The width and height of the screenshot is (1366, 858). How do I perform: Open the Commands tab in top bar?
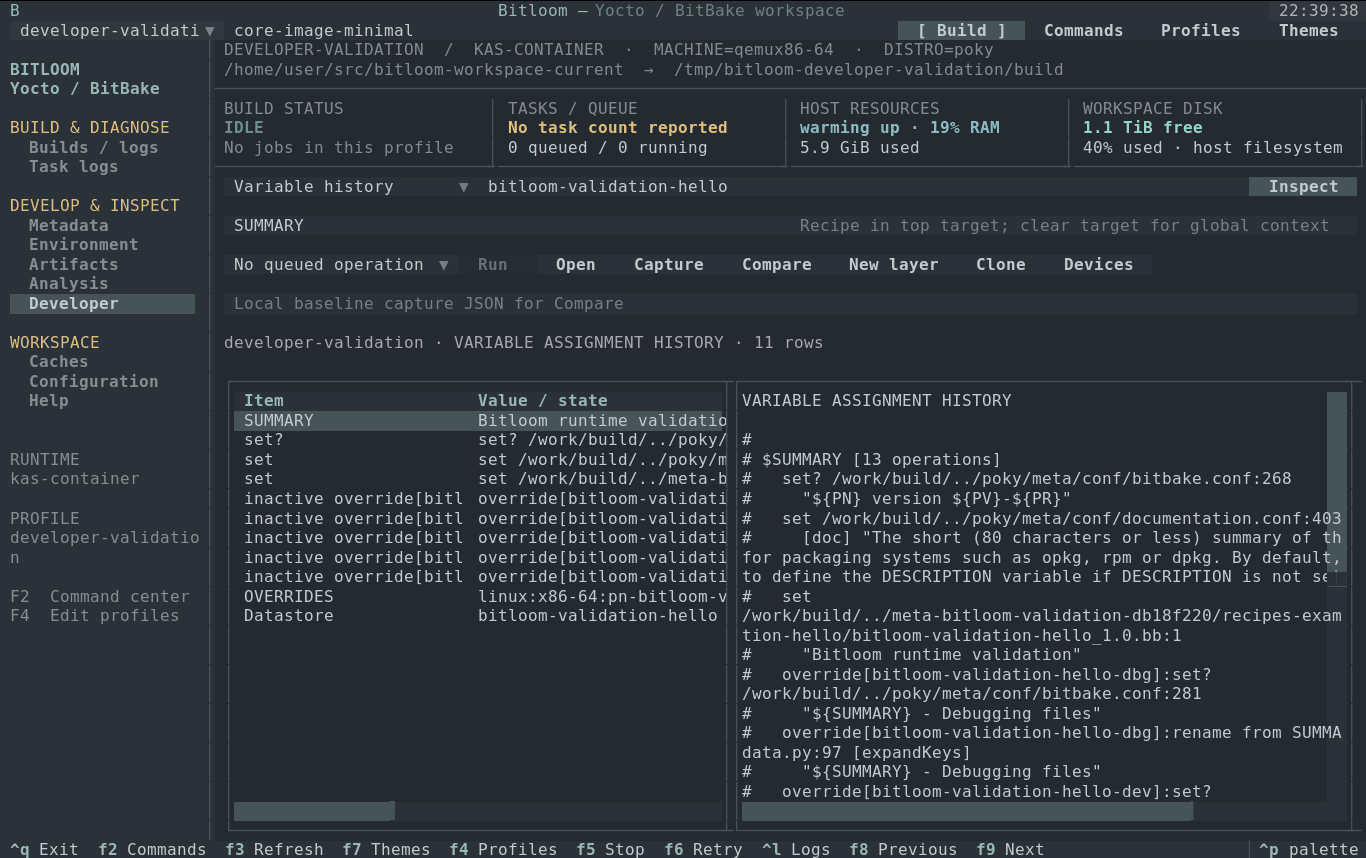(x=1083, y=30)
